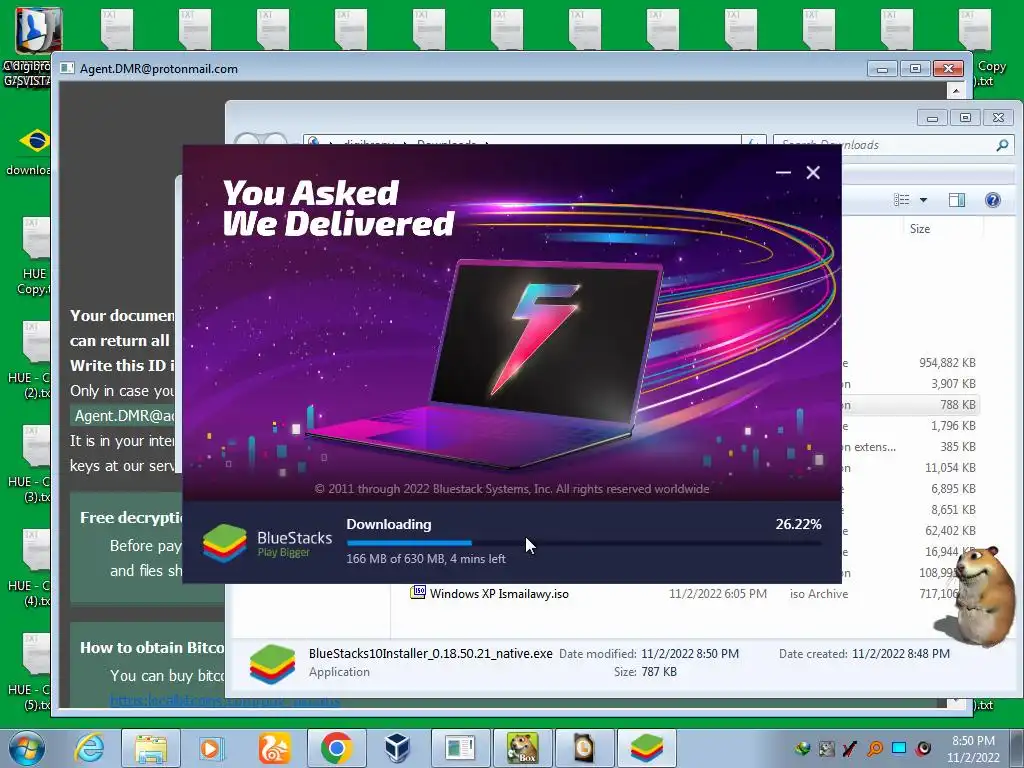The width and height of the screenshot is (1024, 768).
Task: Click the iso Archive type cell
Action: pos(819,594)
